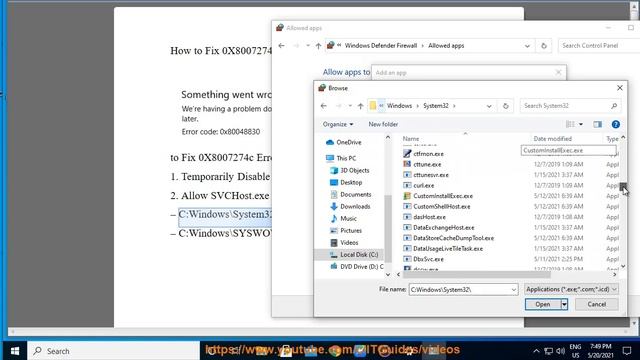Show hidden system tray icons
Screen dimensions: 640x360
(536, 351)
